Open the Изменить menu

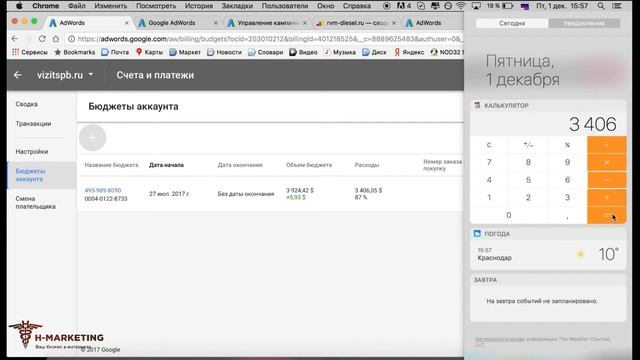pyautogui.click(x=111, y=6)
